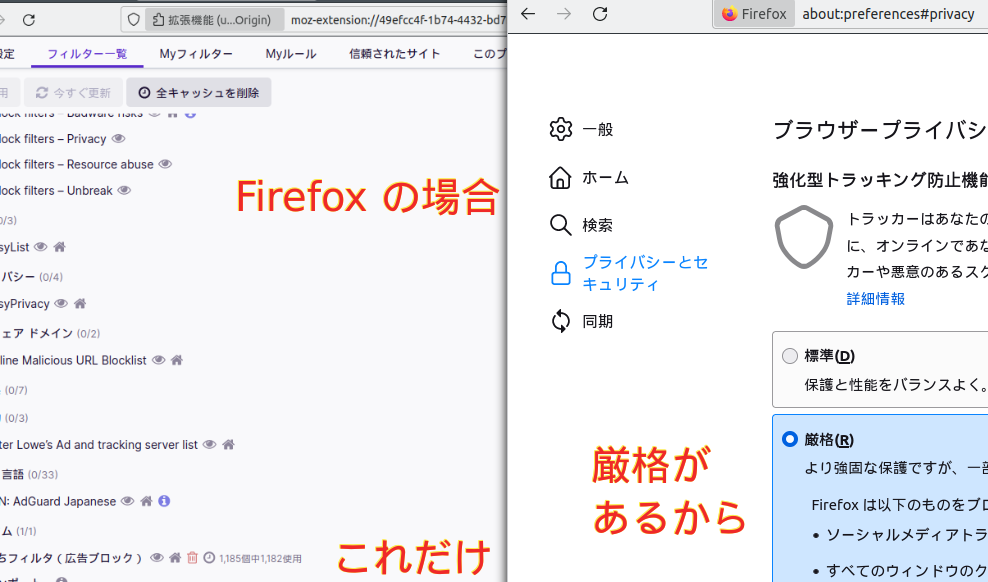
Task: Select 厳格 tracking protection radio button
Action: (790, 439)
